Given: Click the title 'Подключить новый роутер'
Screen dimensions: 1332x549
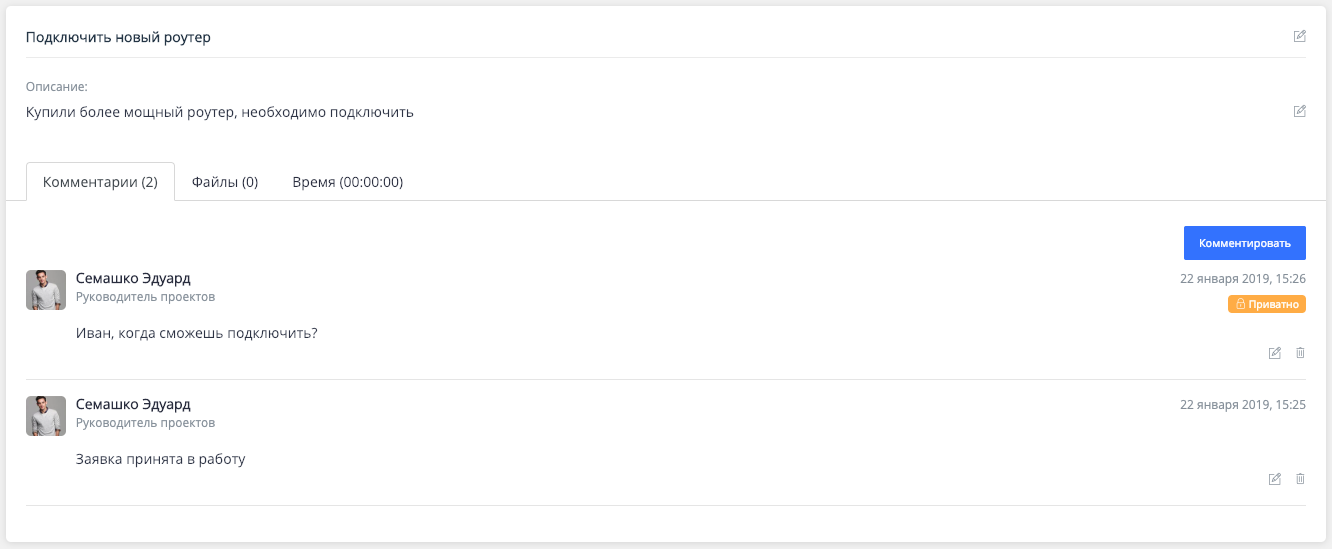Looking at the screenshot, I should click(x=118, y=38).
